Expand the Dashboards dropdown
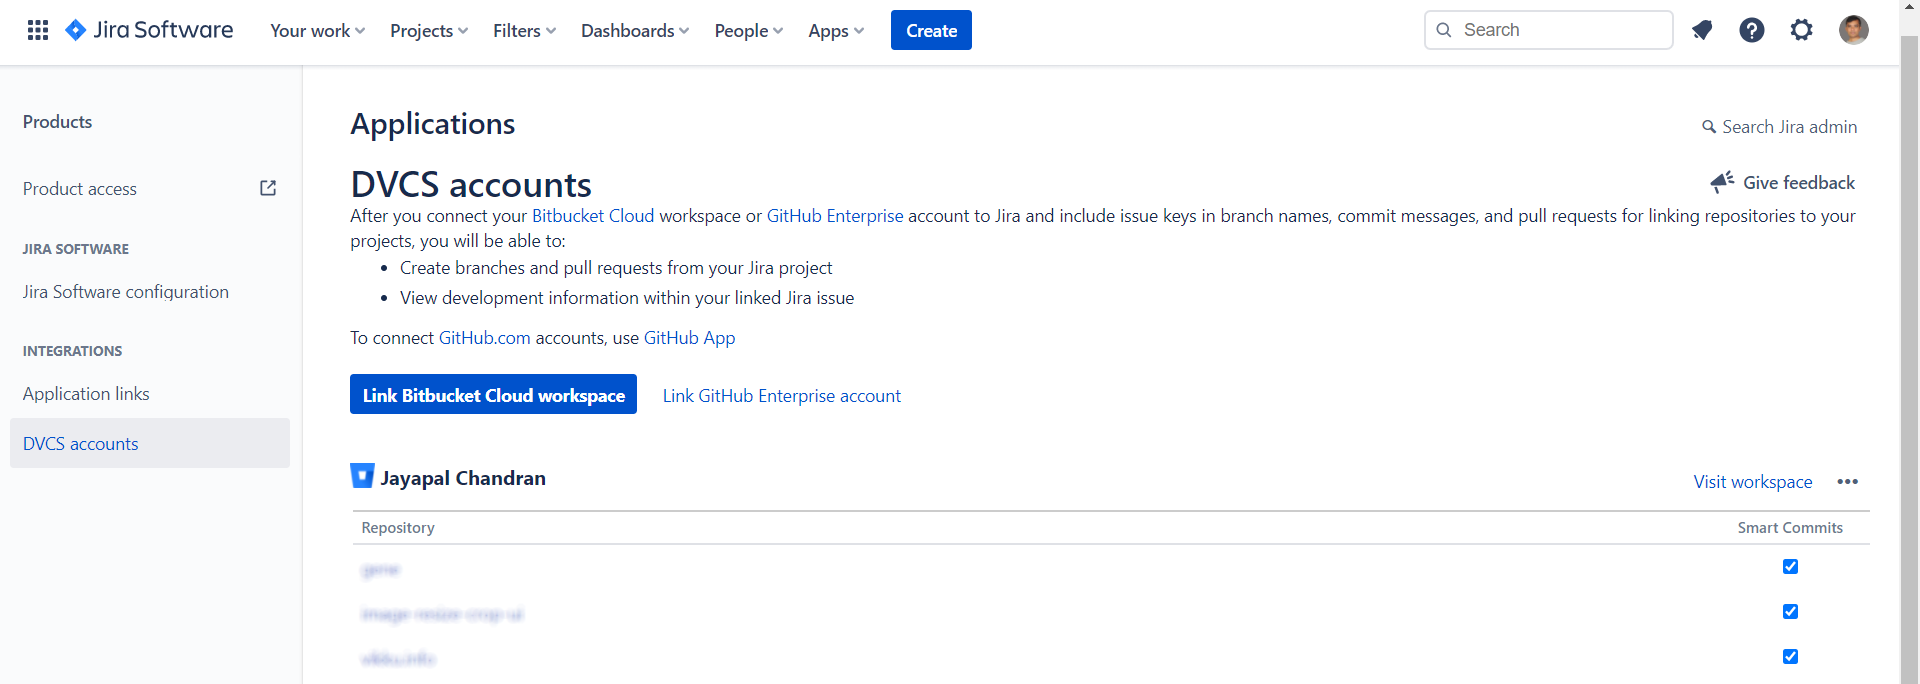This screenshot has width=1920, height=684. point(635,31)
